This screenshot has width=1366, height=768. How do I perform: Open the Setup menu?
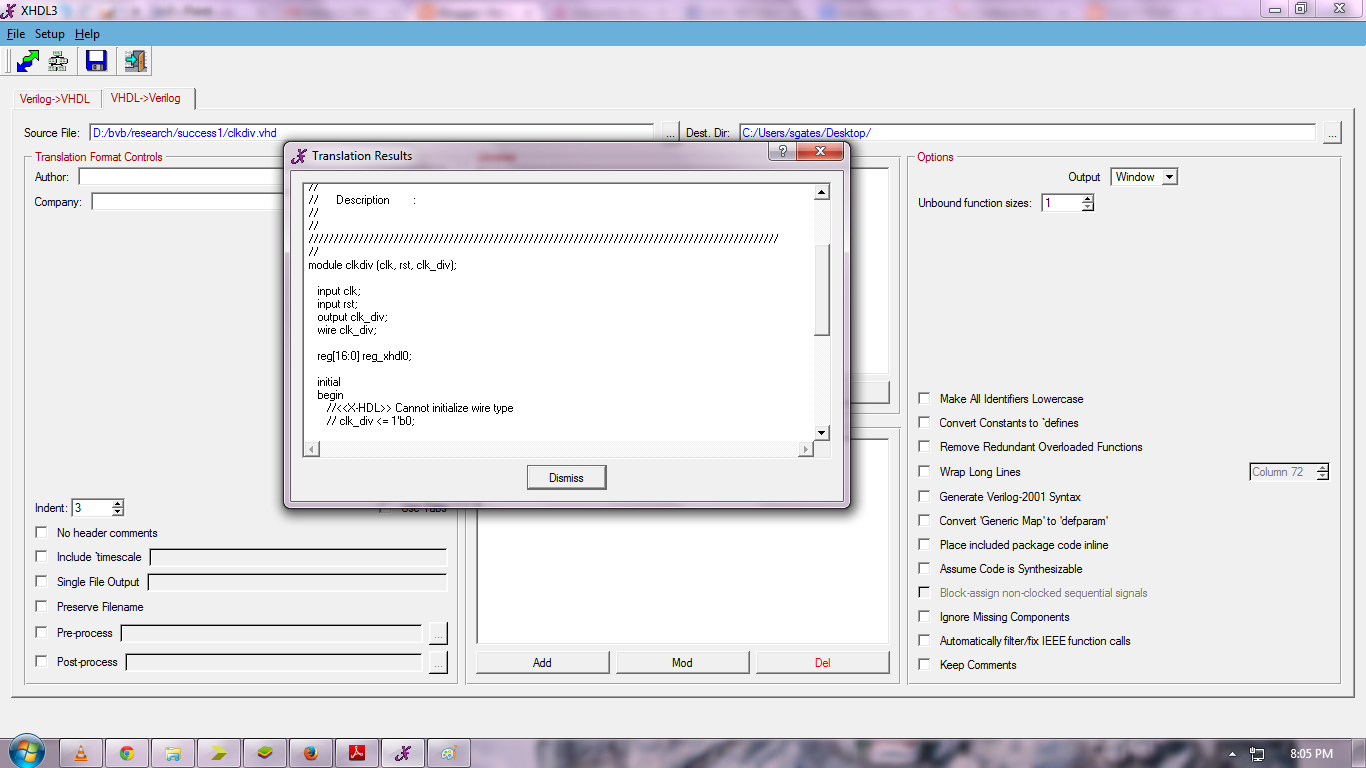pyautogui.click(x=49, y=33)
